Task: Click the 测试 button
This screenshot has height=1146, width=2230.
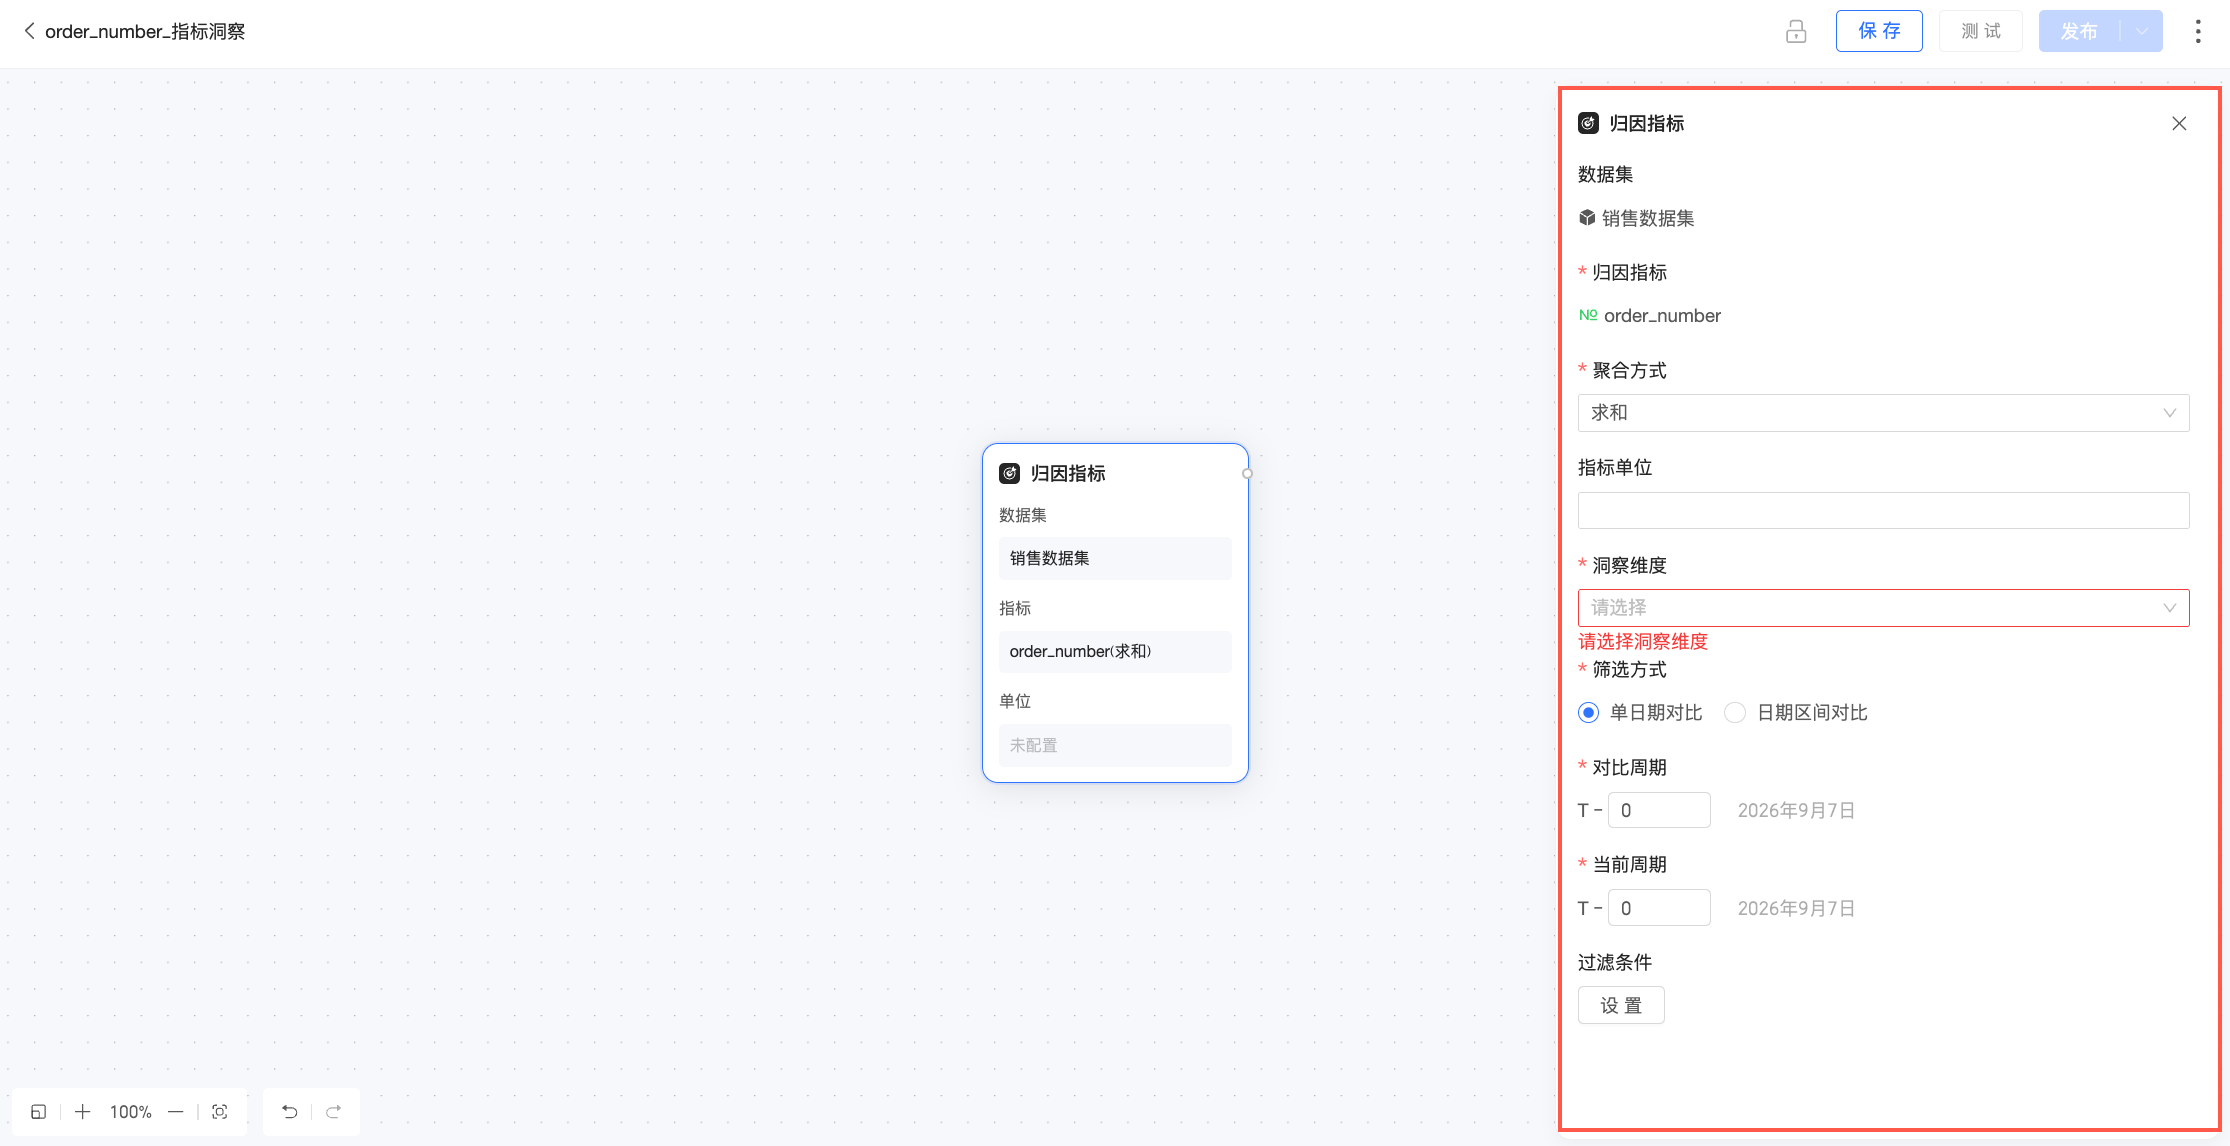Action: click(x=1980, y=31)
